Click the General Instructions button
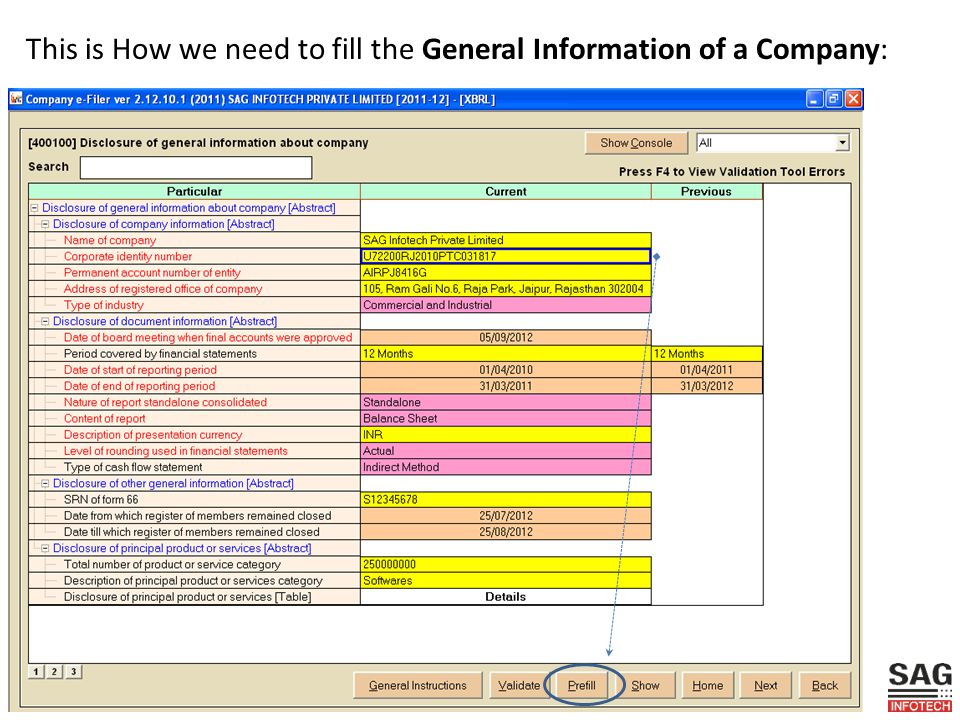This screenshot has width=960, height=720. point(418,686)
